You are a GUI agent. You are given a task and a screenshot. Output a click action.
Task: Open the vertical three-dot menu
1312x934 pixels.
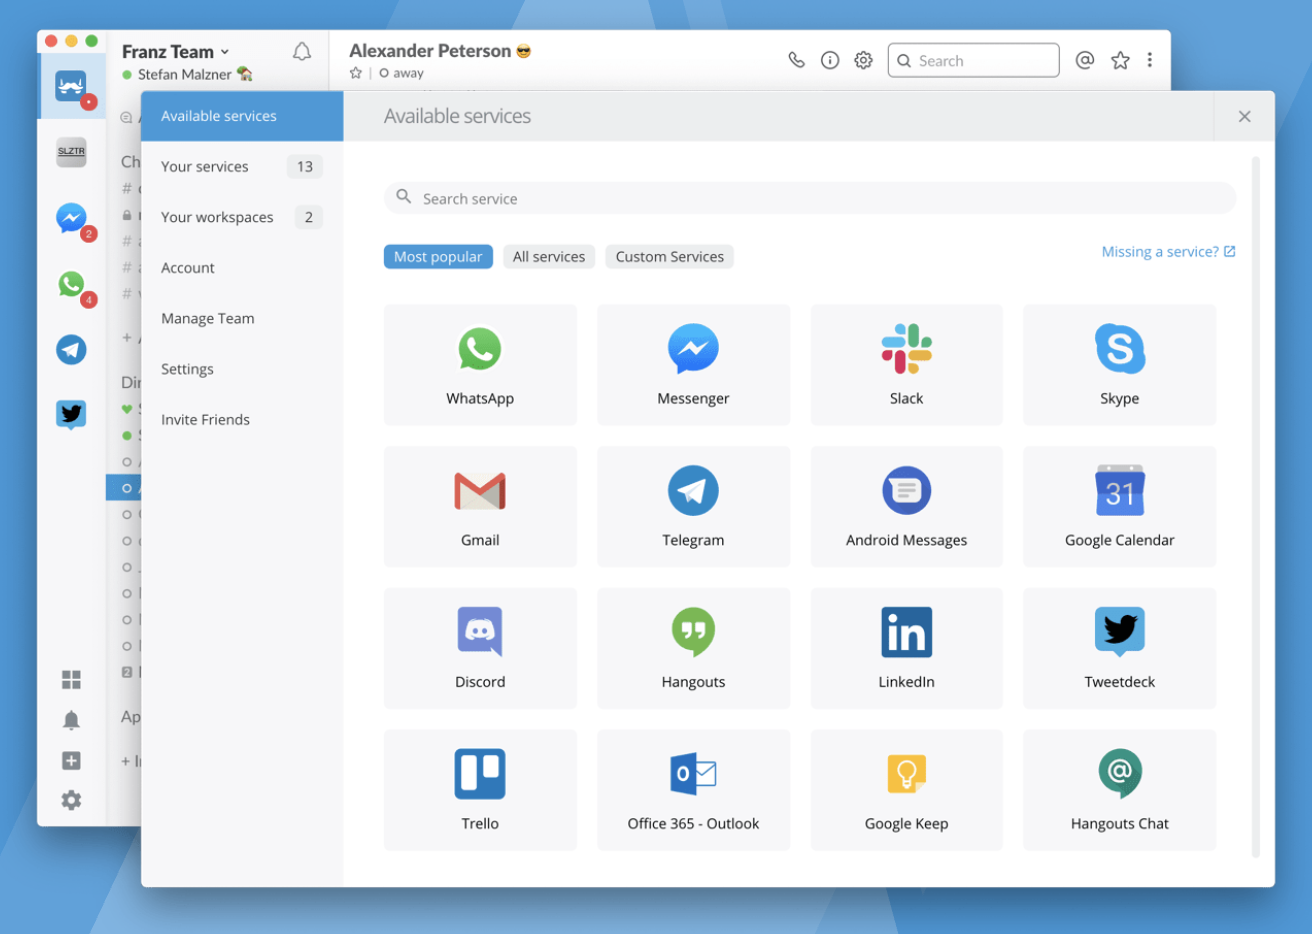coord(1150,60)
